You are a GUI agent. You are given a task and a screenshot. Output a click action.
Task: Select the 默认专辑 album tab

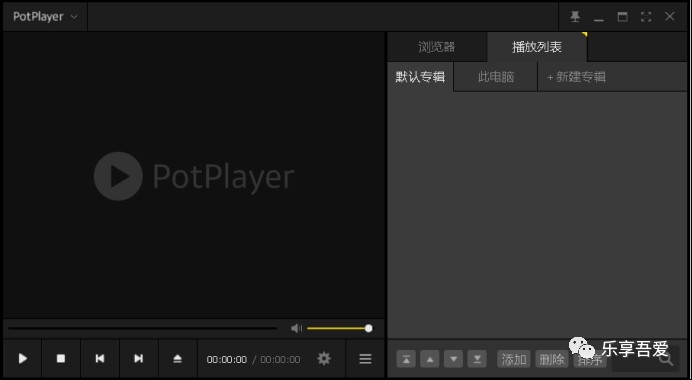pos(420,77)
